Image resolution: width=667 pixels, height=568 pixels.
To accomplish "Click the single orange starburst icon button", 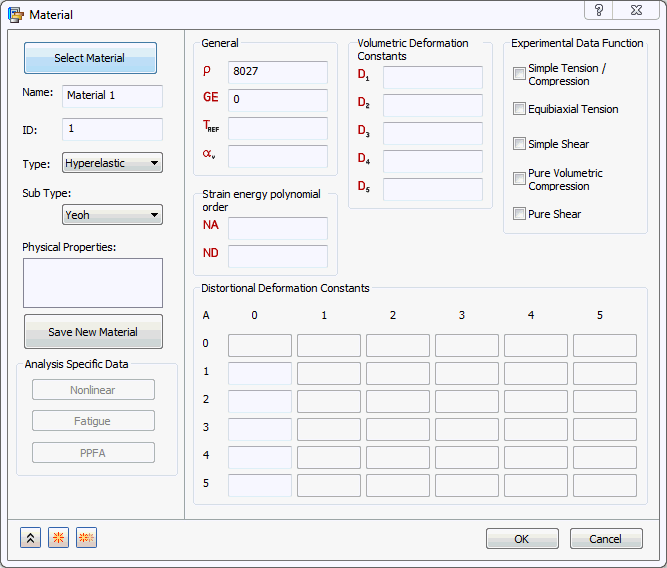I will click(58, 538).
